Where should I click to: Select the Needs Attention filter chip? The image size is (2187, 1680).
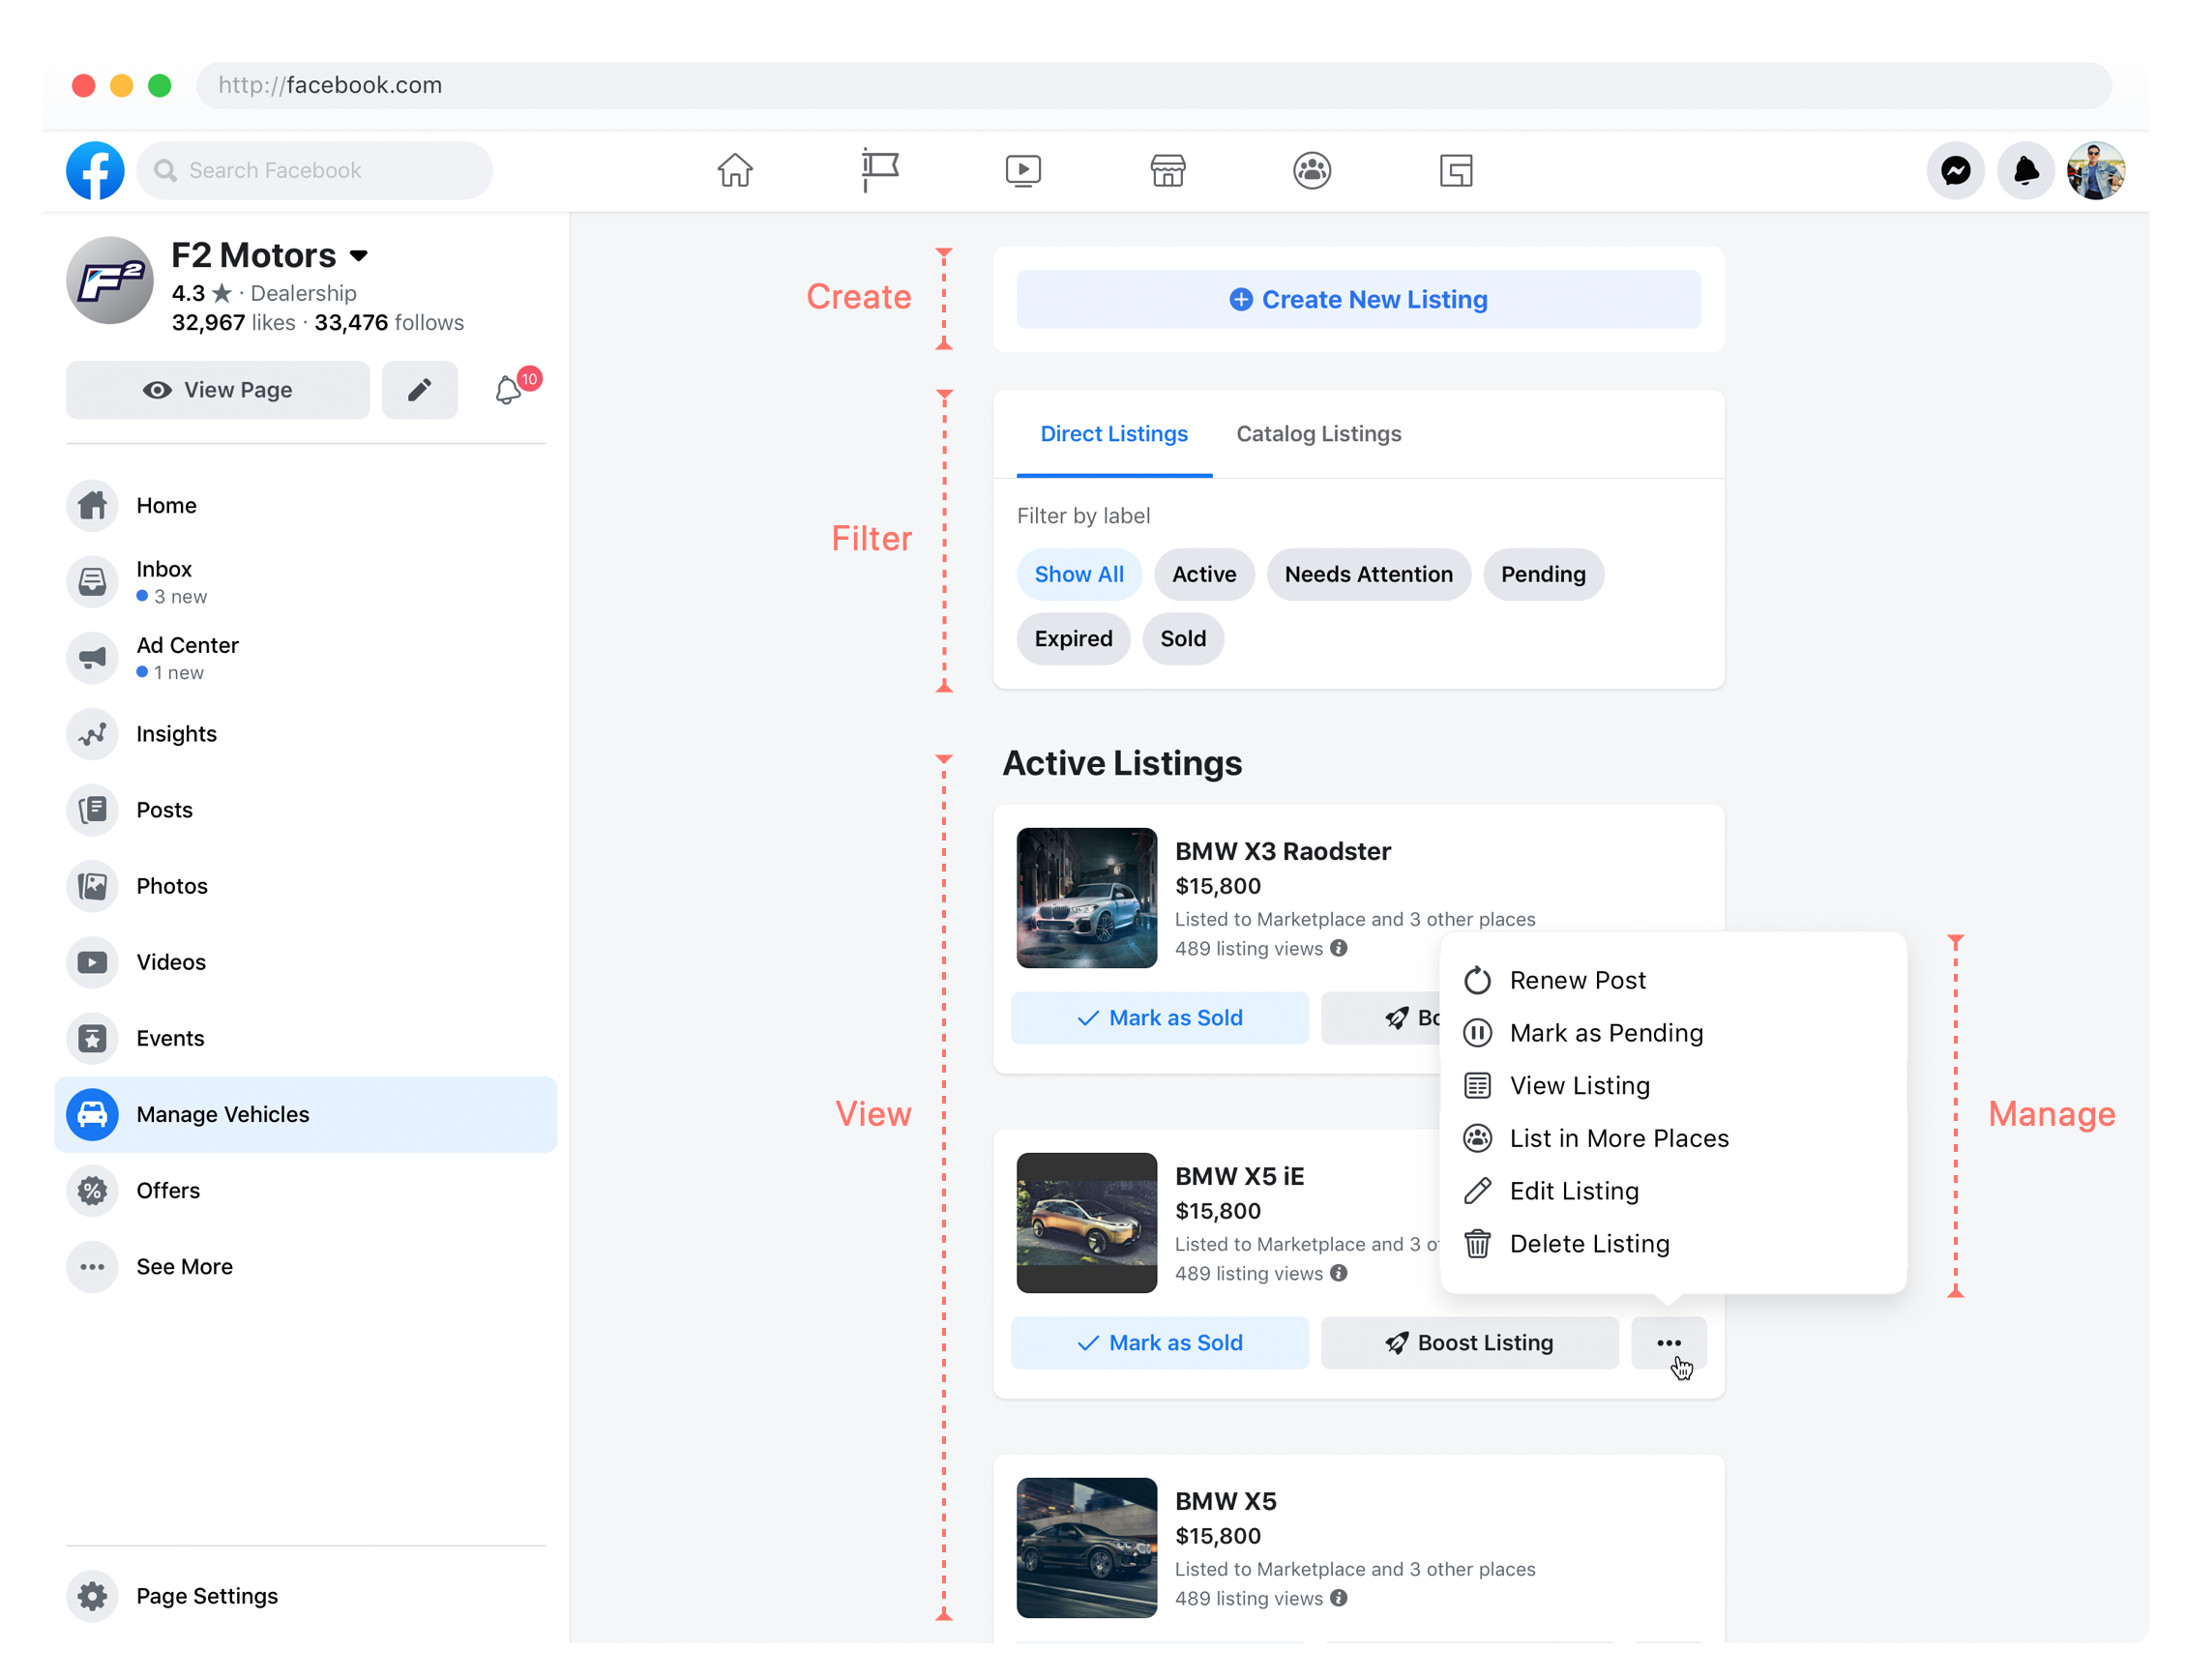point(1368,574)
